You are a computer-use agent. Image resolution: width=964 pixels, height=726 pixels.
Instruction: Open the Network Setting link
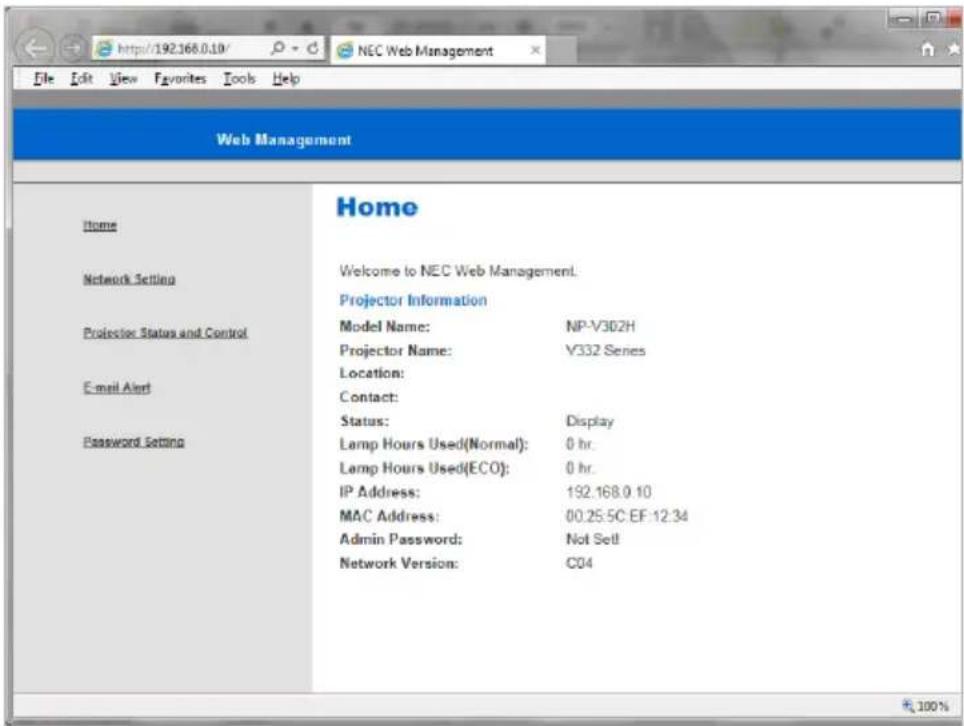click(129, 279)
